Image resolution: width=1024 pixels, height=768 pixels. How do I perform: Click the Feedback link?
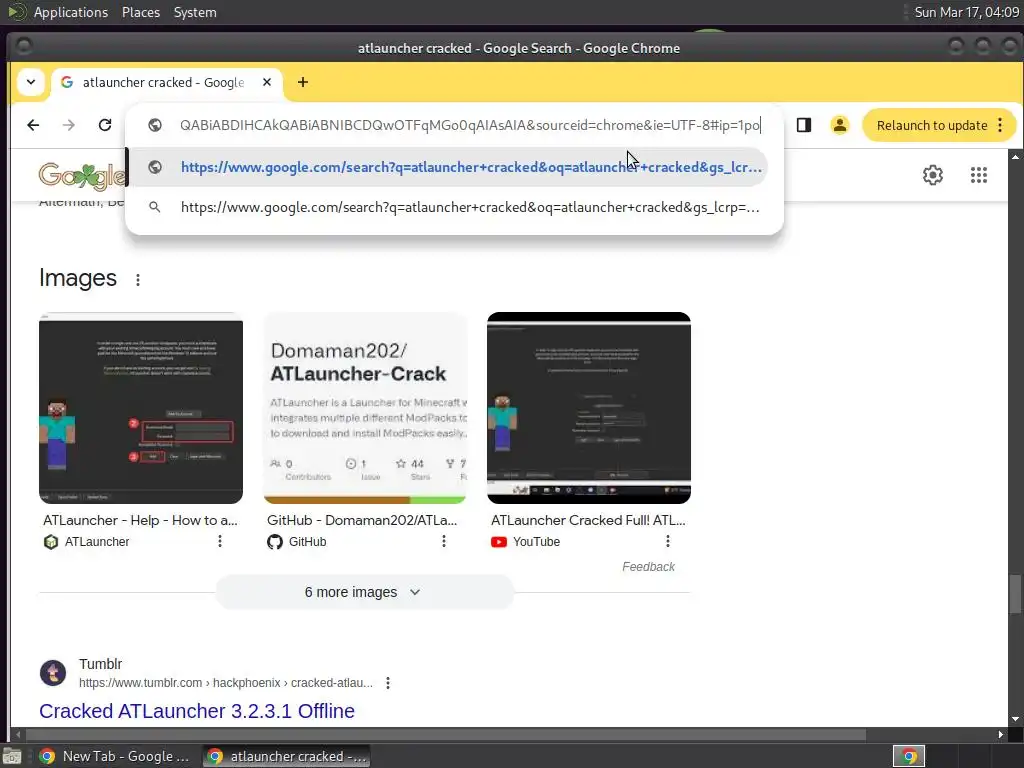click(x=648, y=567)
